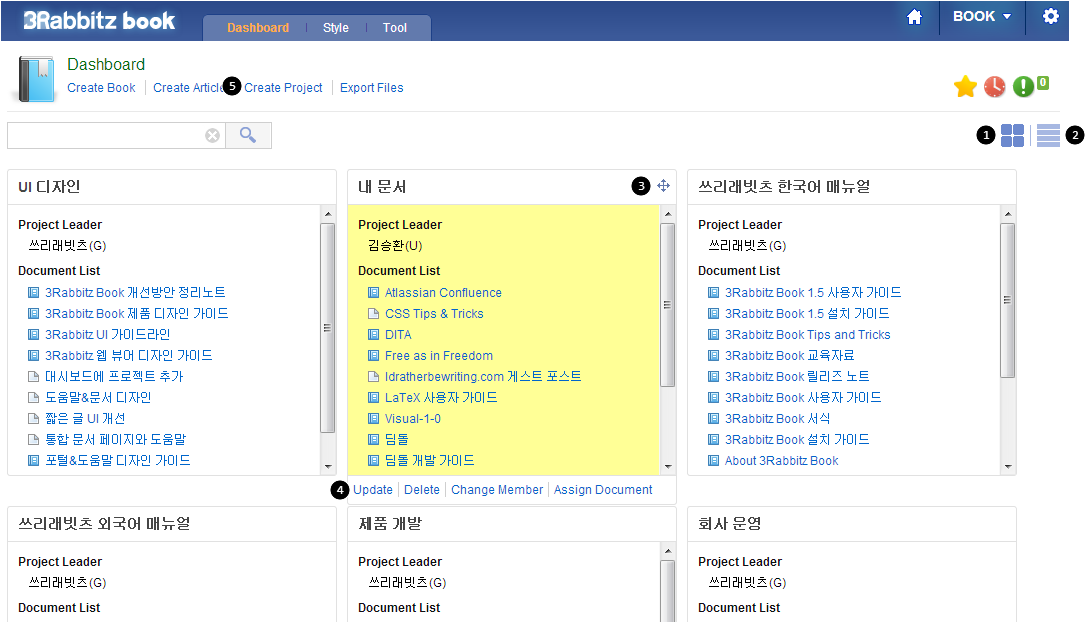Click the book icon beside 3Rabbitz Book 서식
The width and height of the screenshot is (1086, 623).
tap(713, 419)
